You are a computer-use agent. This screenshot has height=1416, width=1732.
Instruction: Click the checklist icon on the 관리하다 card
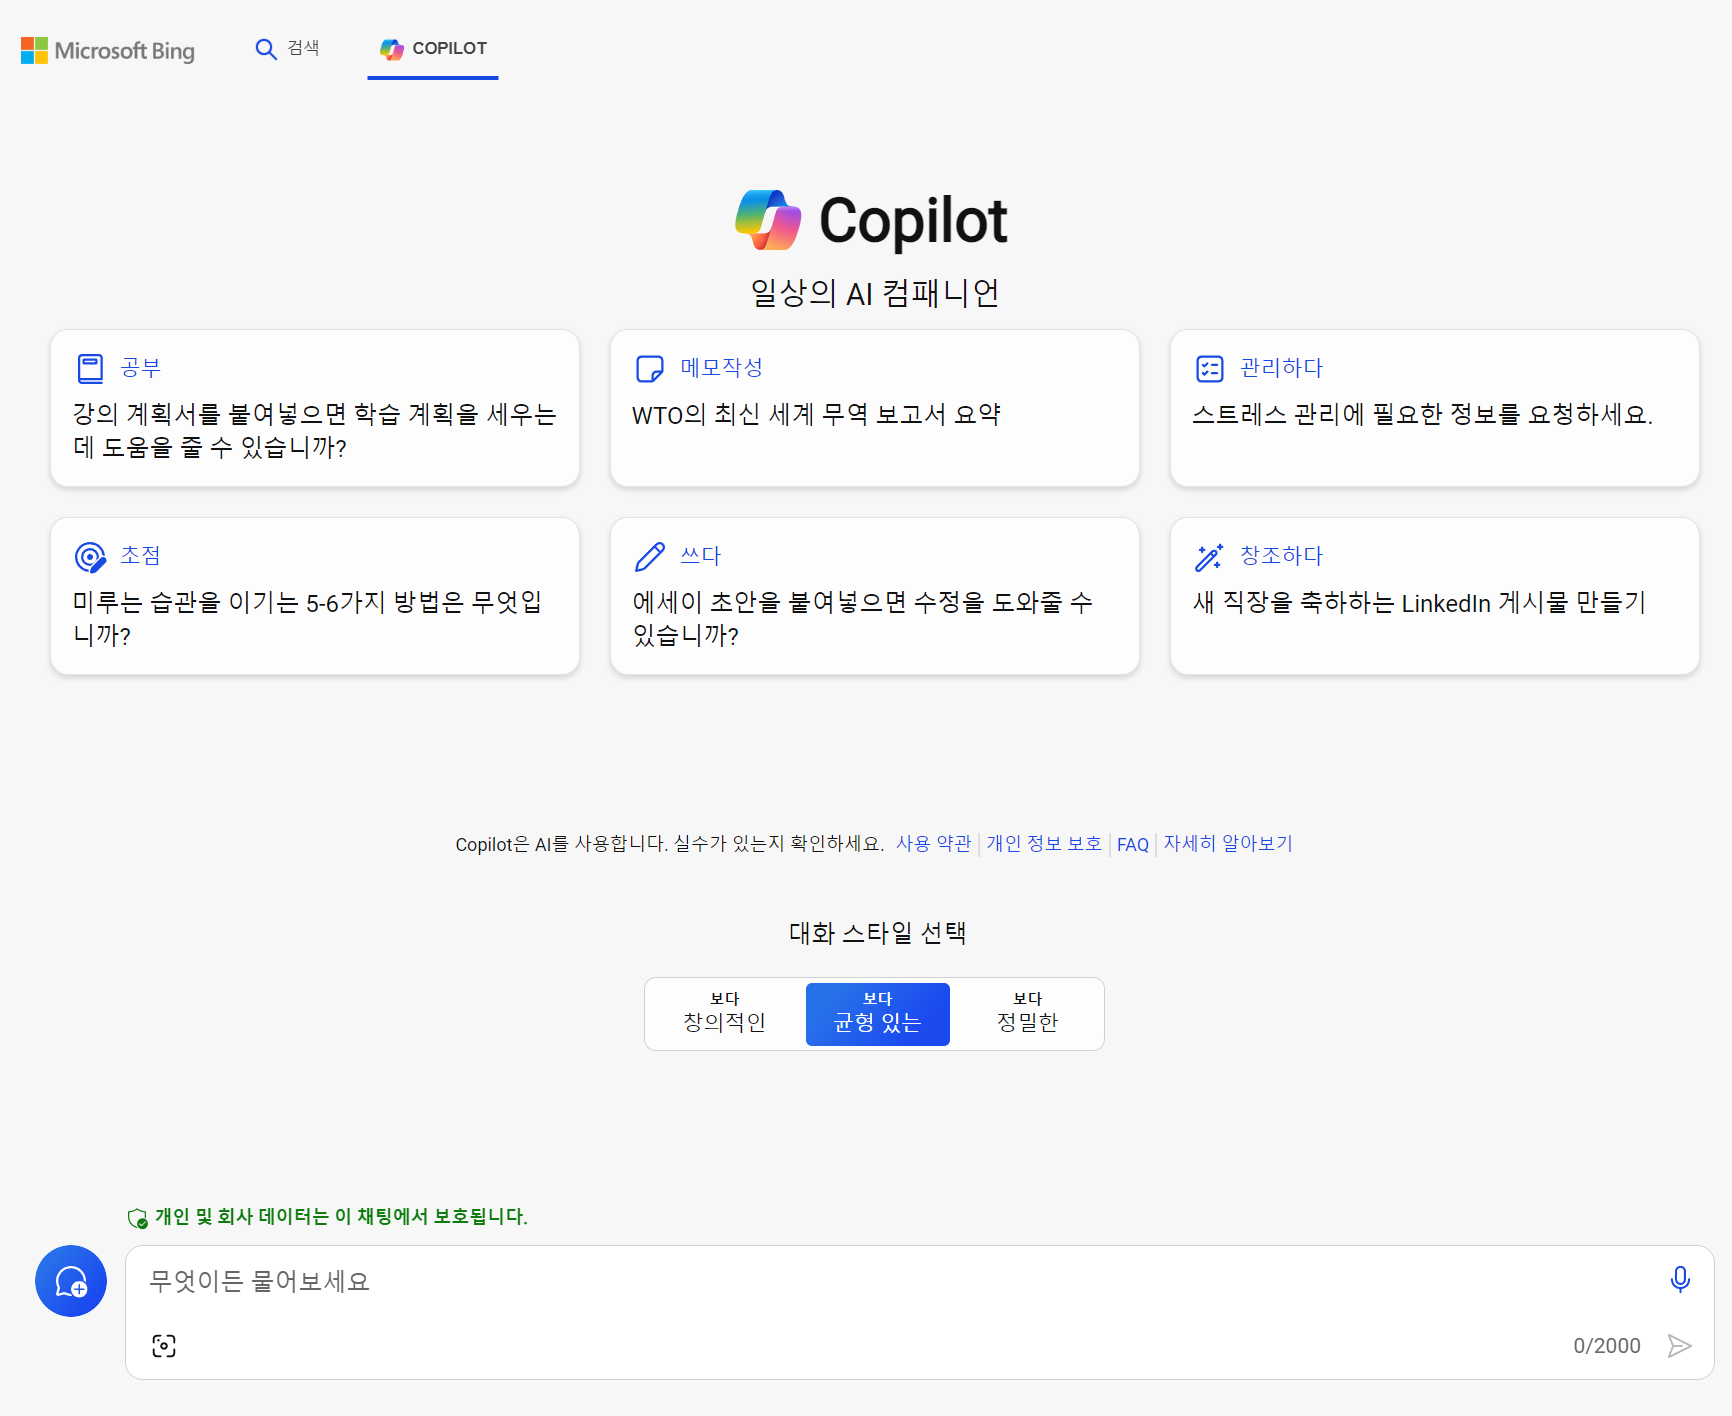point(1210,368)
